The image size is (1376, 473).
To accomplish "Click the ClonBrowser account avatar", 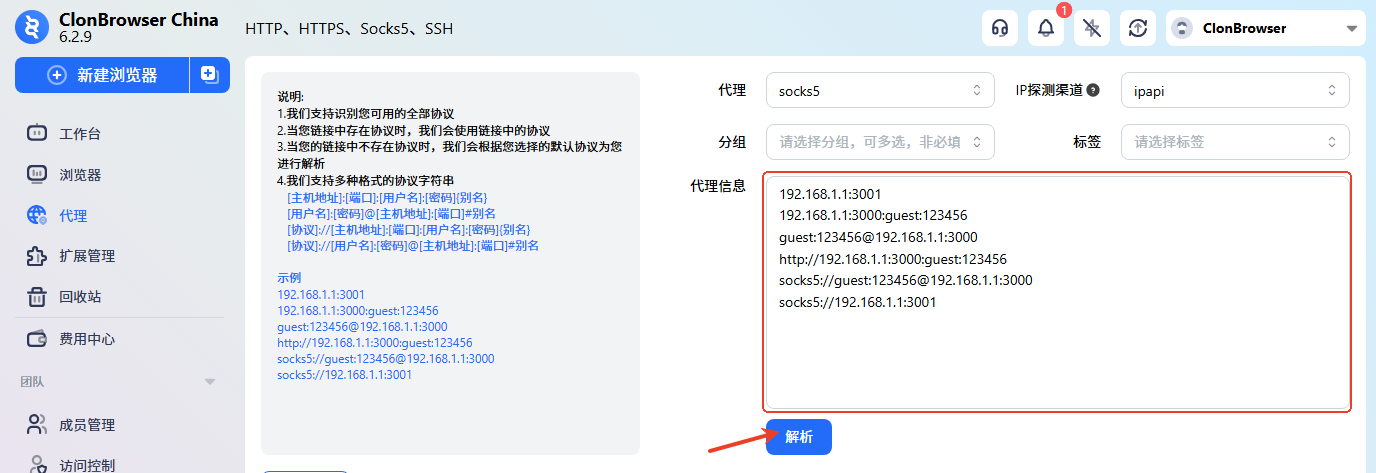I will (x=1182, y=28).
